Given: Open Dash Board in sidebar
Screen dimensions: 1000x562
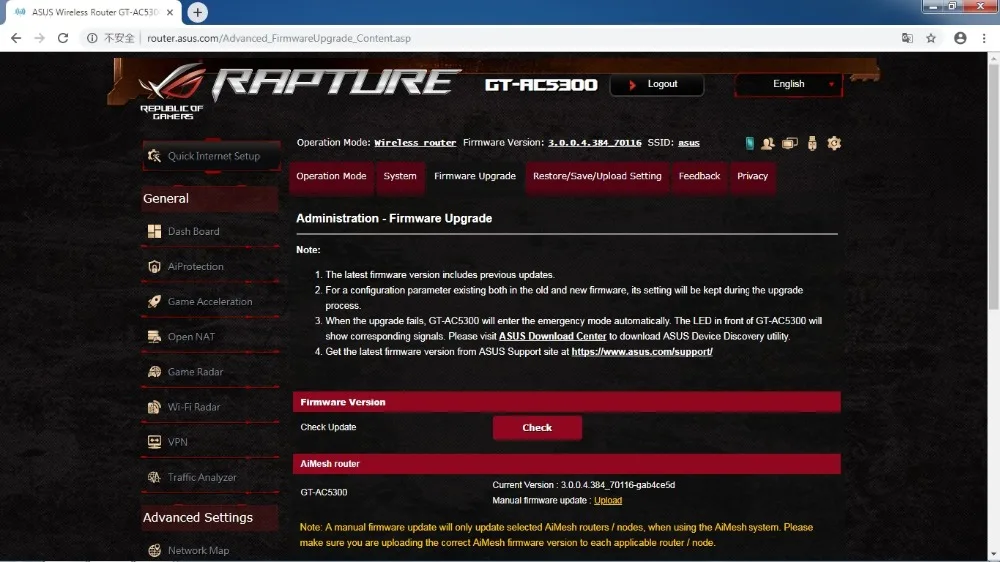Looking at the screenshot, I should (x=210, y=231).
